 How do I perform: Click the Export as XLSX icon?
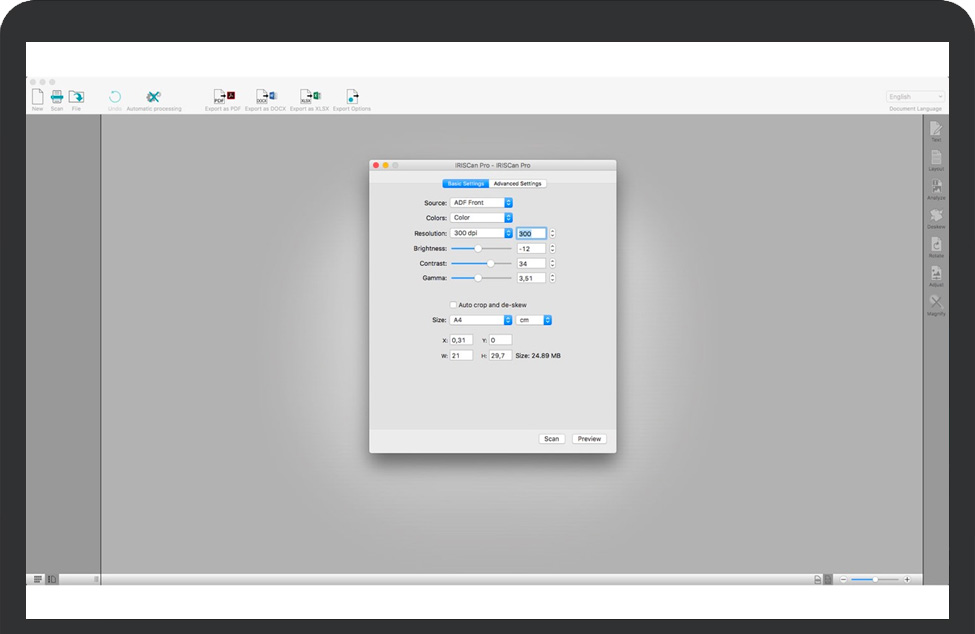click(x=309, y=97)
